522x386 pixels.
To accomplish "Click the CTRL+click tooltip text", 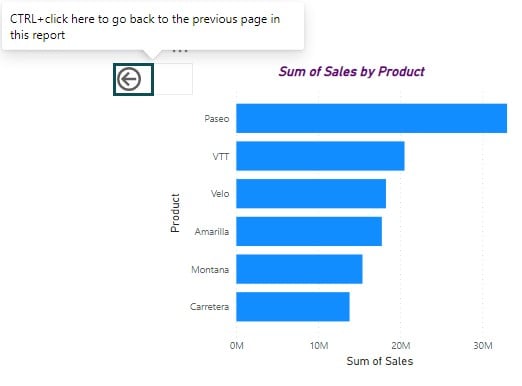I will [145, 27].
